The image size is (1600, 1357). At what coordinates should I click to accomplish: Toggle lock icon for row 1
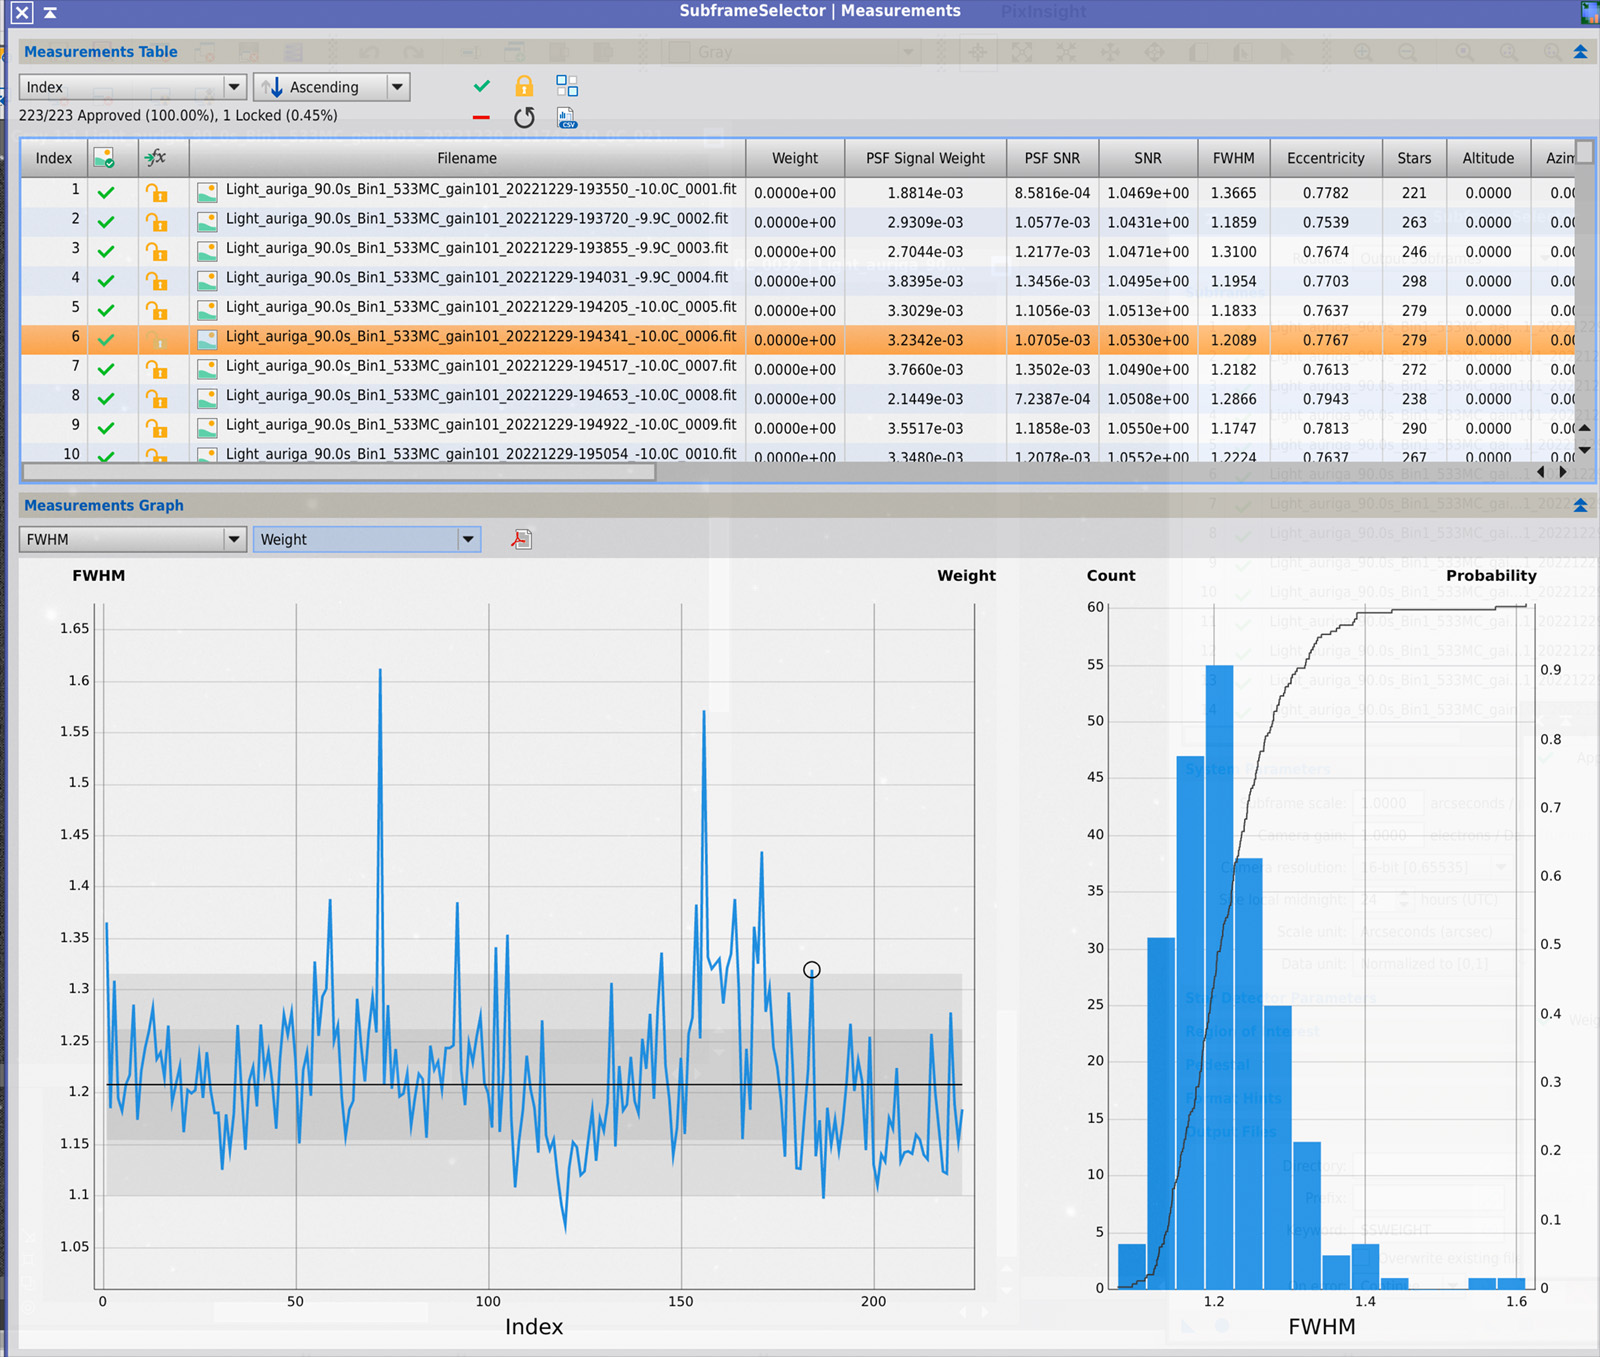(156, 192)
